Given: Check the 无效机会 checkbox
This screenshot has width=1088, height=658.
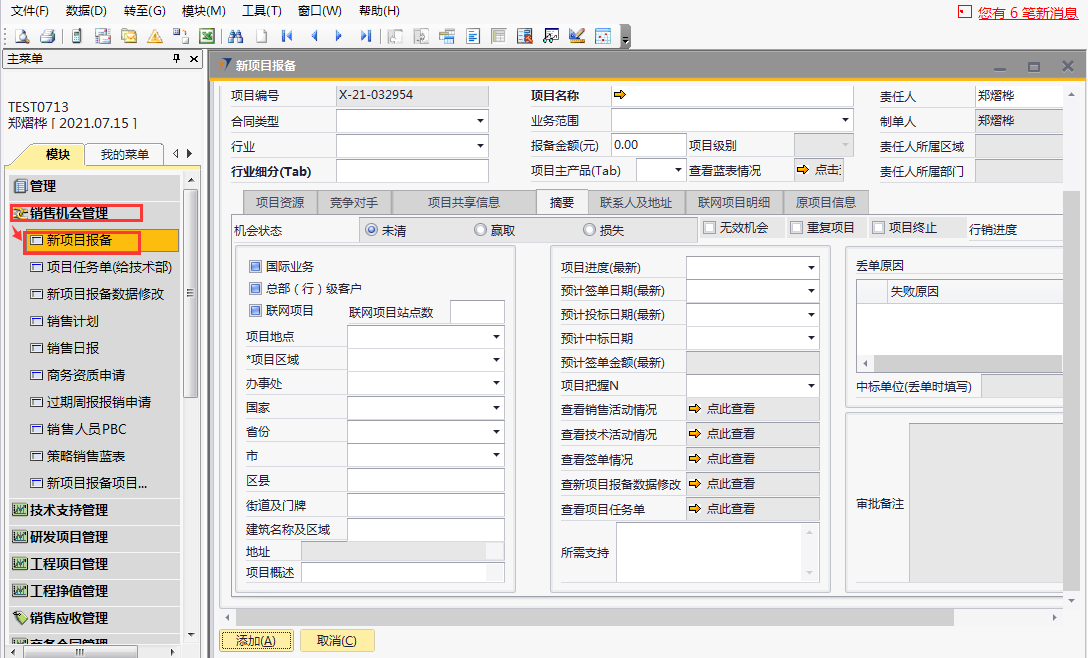Looking at the screenshot, I should coord(709,228).
